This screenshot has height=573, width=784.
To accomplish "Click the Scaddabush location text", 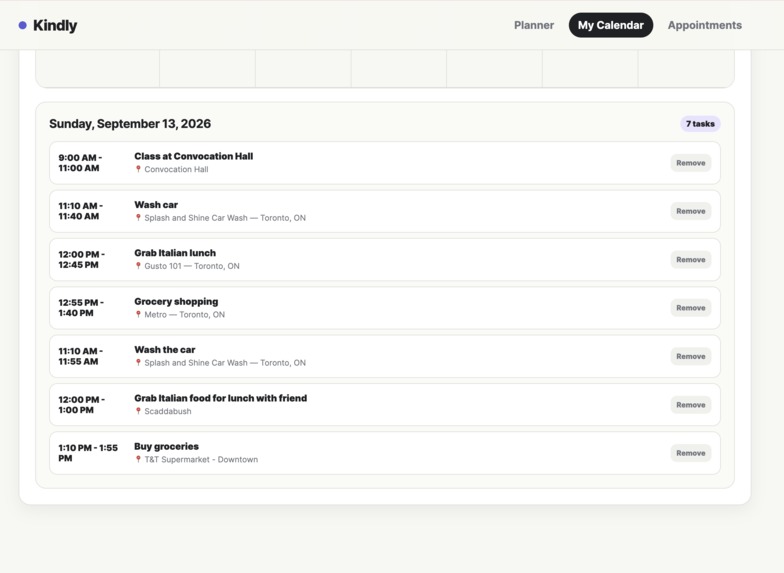I will click(x=168, y=412).
